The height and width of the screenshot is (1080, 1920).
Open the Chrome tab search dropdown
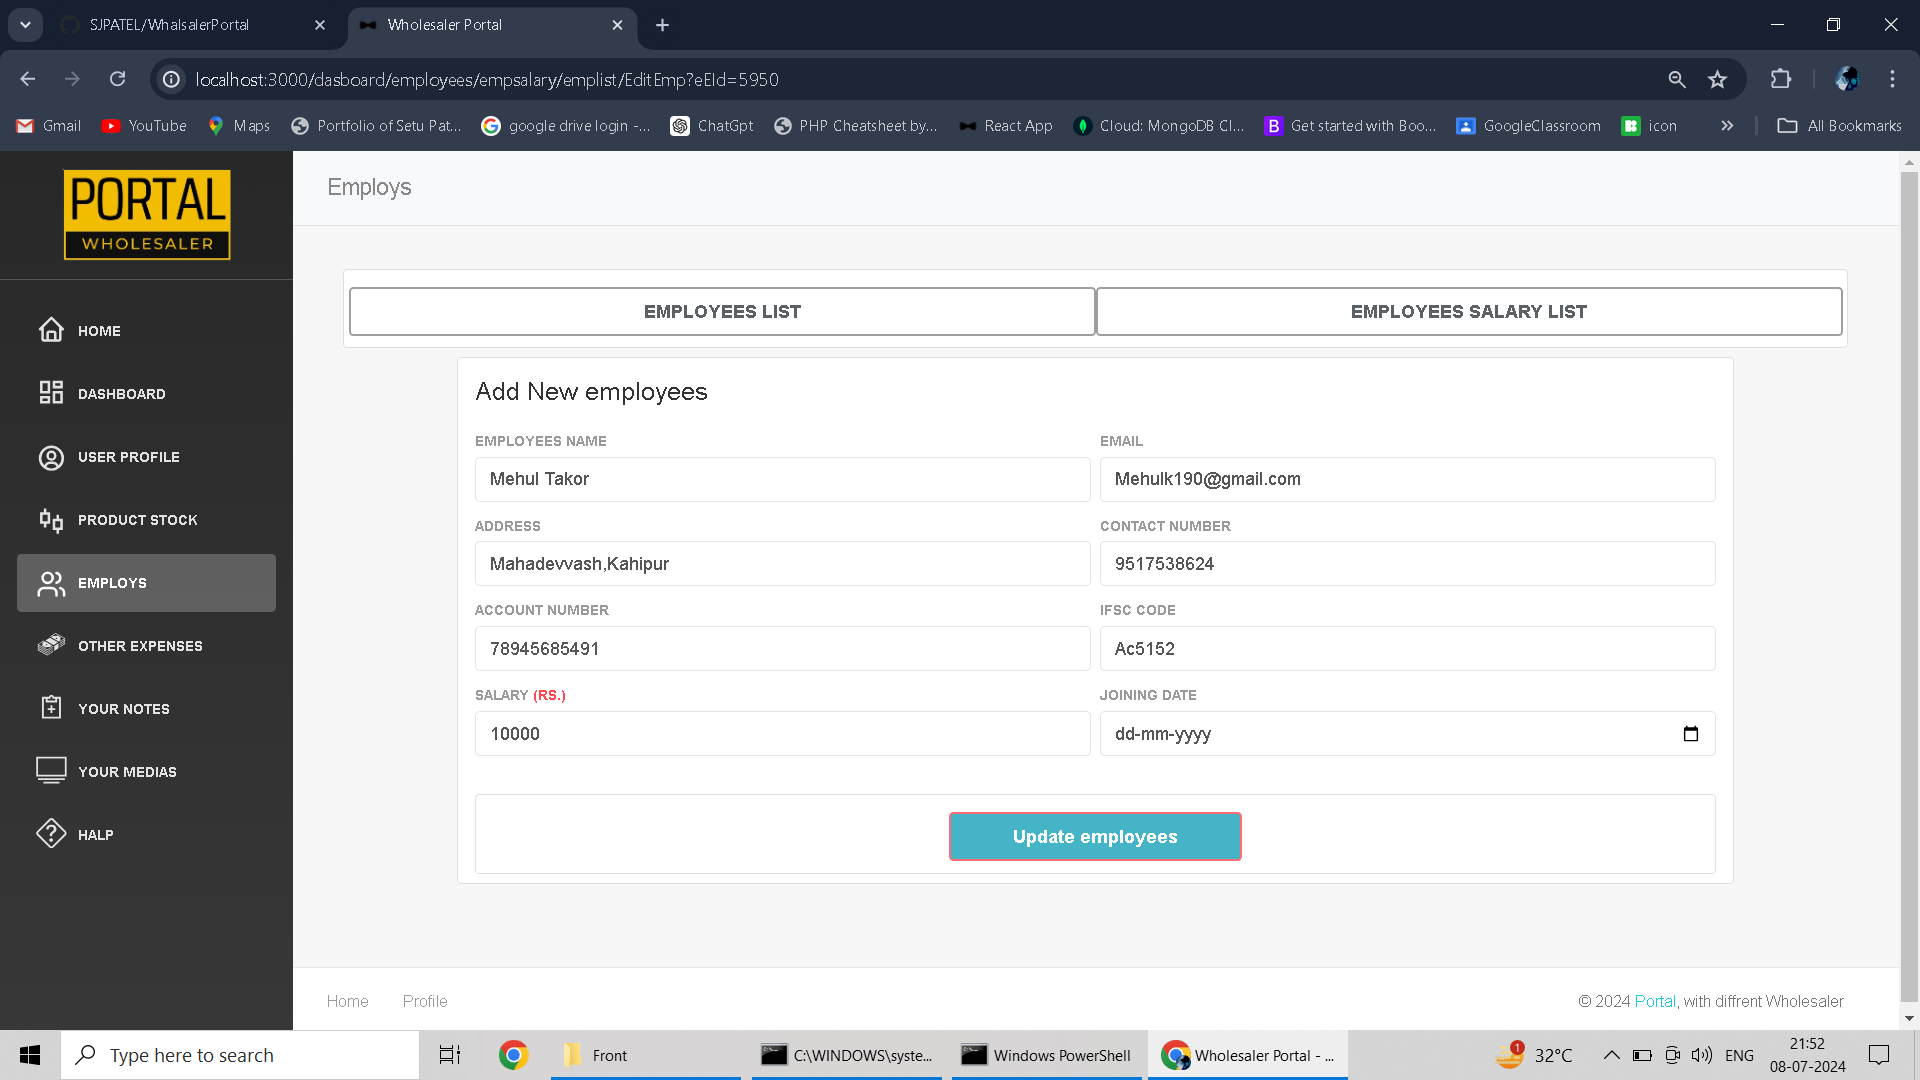(25, 25)
